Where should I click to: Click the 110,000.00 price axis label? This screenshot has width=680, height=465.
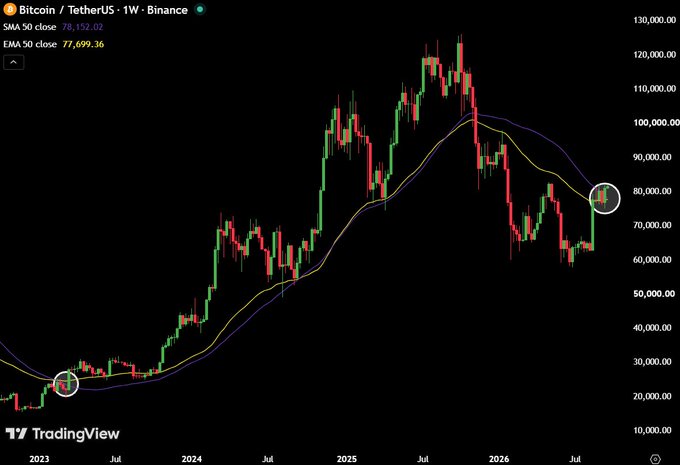(x=655, y=88)
